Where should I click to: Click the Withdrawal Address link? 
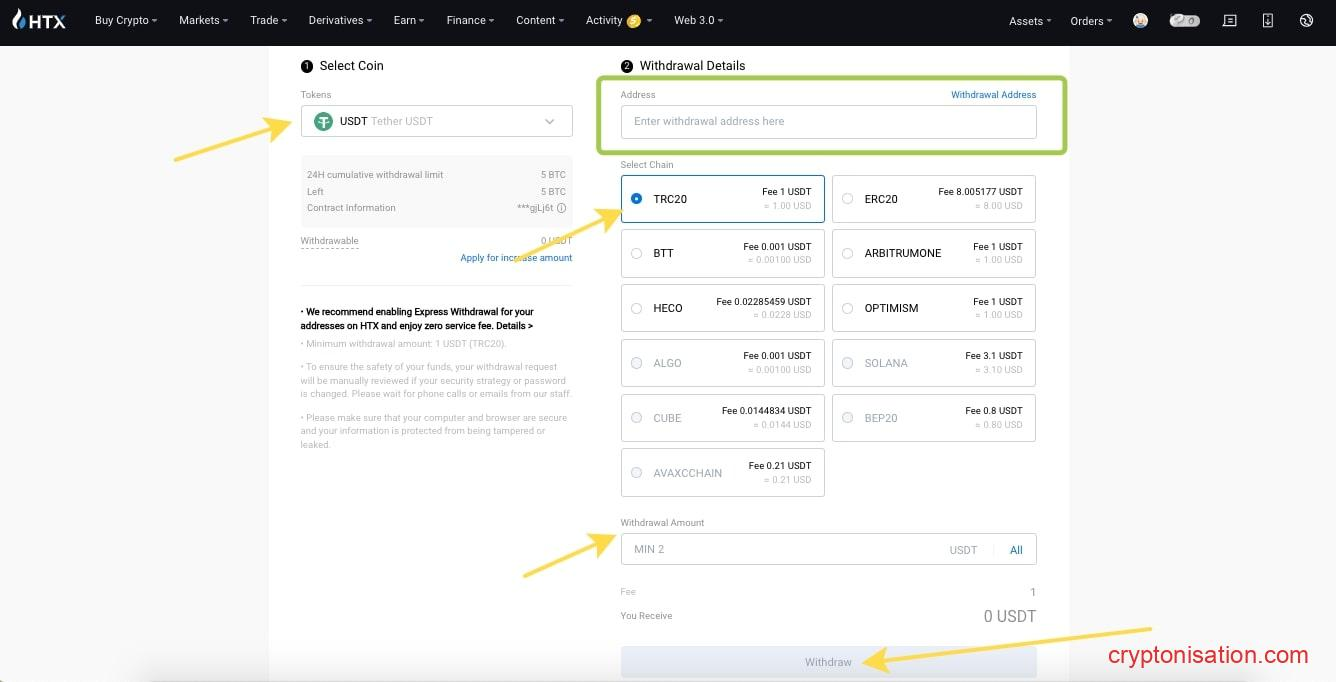[x=993, y=95]
